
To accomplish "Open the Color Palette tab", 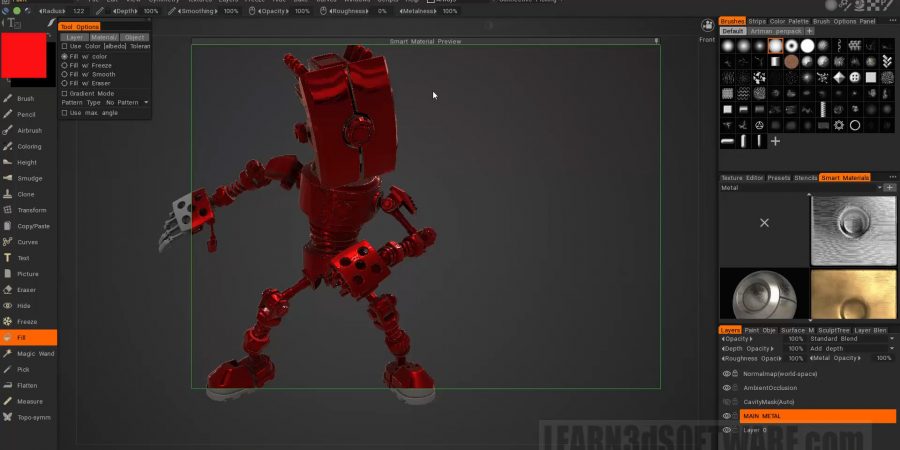I will pyautogui.click(x=789, y=21).
